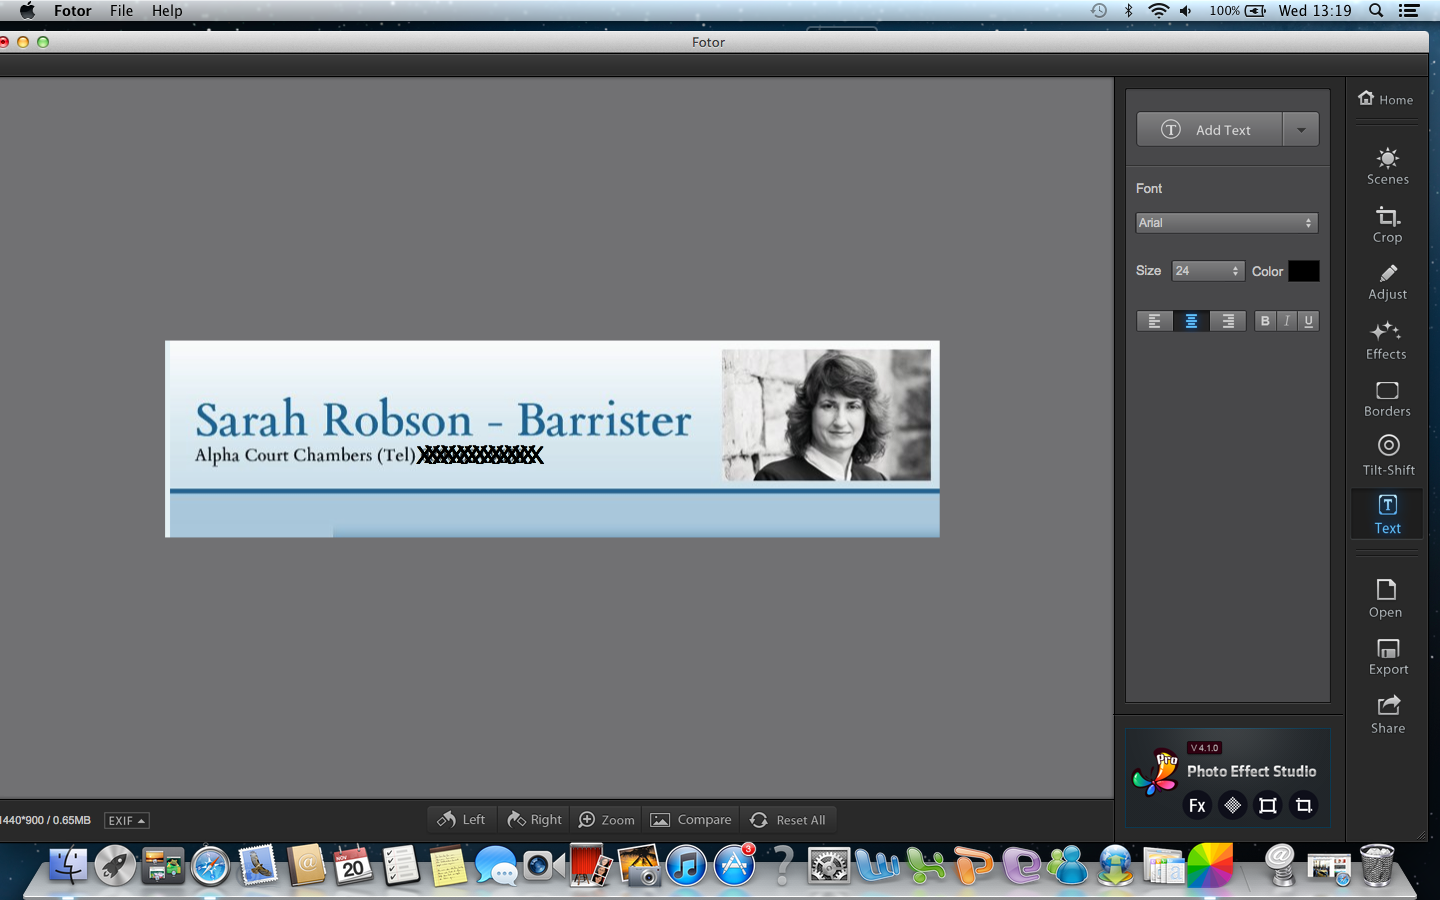Click the Time Machine icon in menu bar

(1098, 11)
